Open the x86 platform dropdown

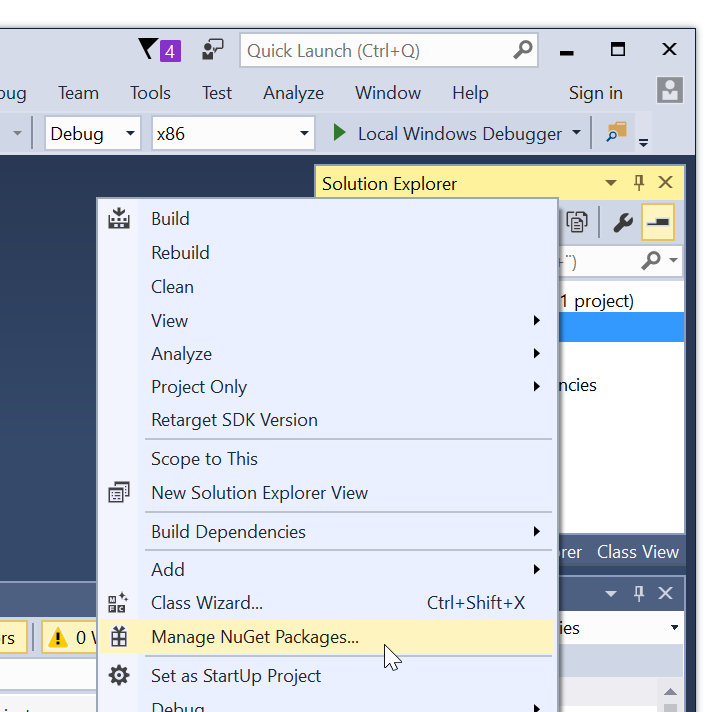(233, 134)
